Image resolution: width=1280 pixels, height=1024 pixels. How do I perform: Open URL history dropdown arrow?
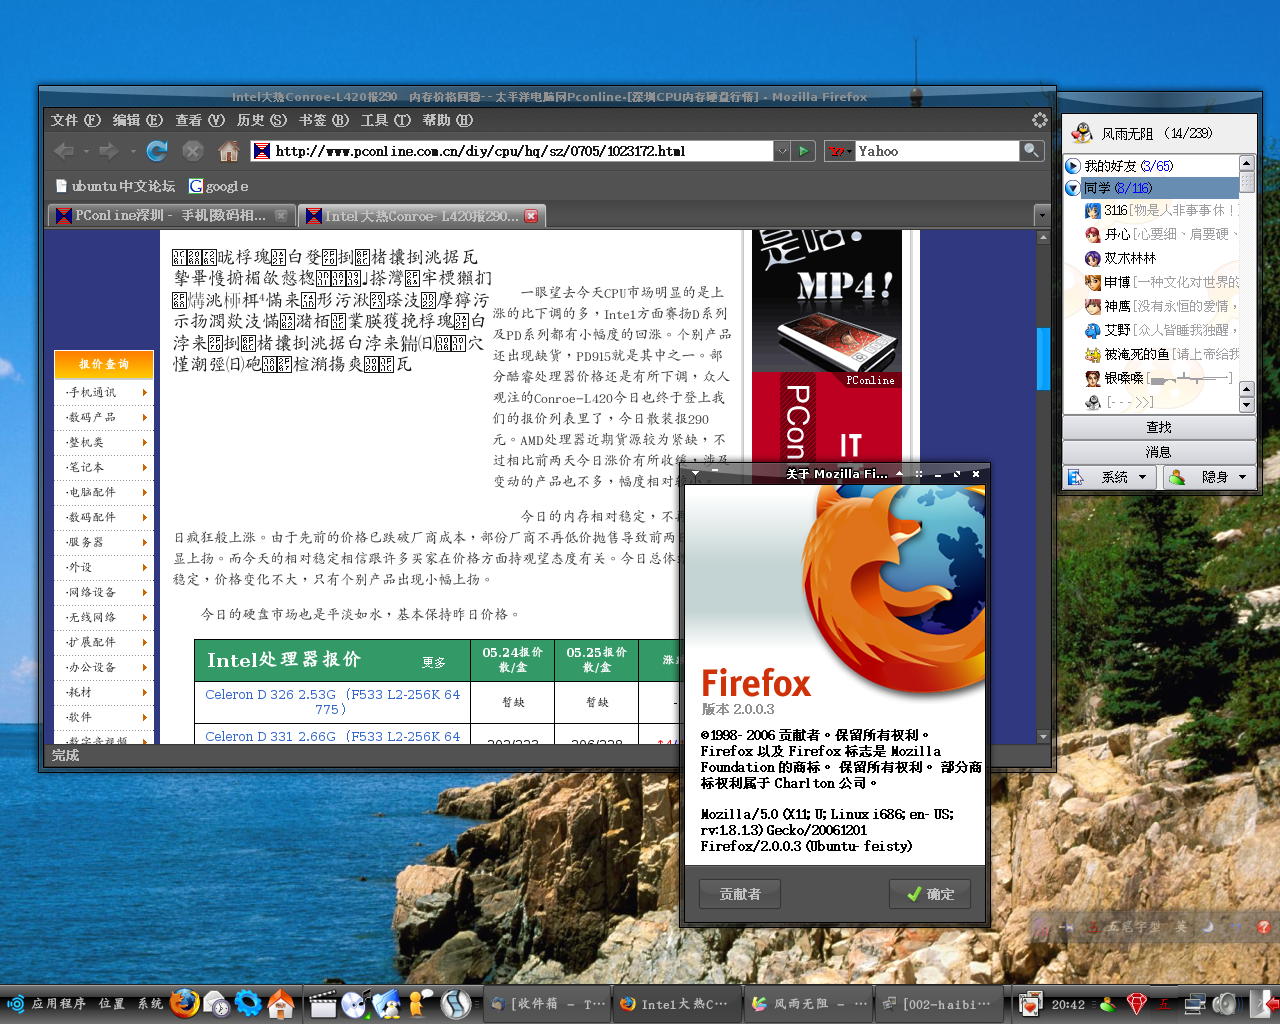782,151
